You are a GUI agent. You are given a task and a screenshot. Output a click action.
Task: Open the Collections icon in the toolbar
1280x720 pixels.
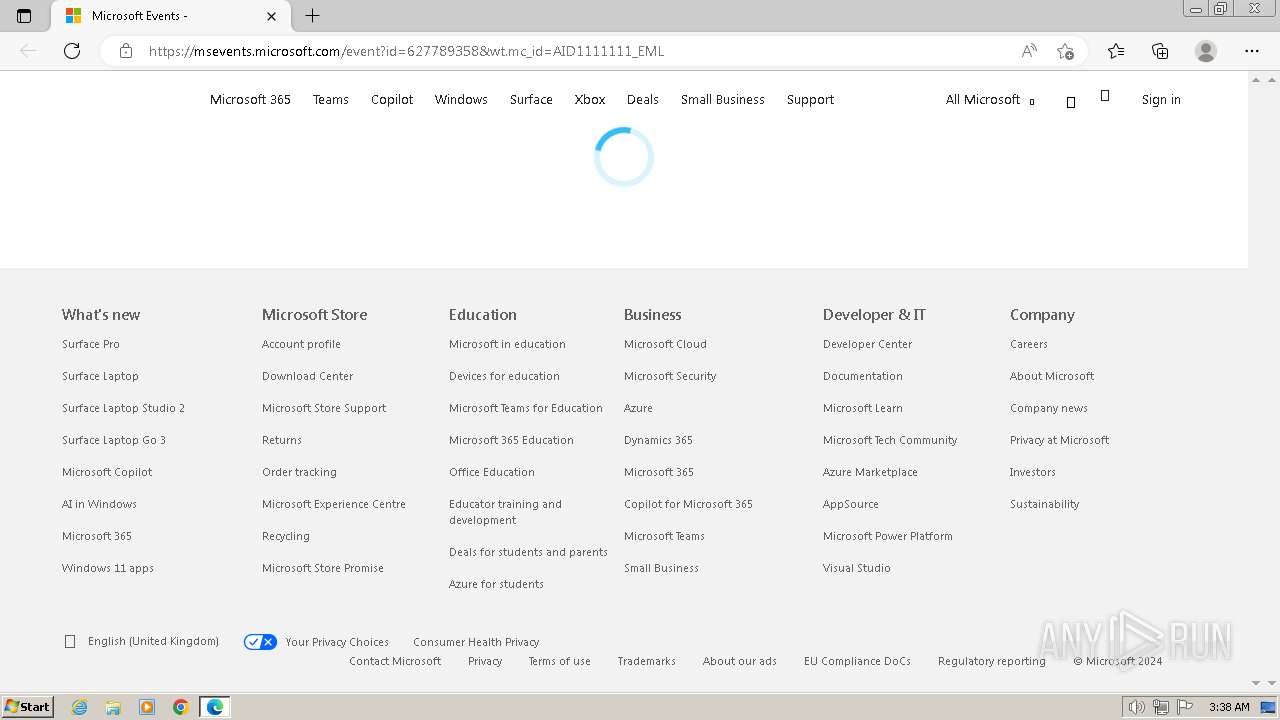1160,51
